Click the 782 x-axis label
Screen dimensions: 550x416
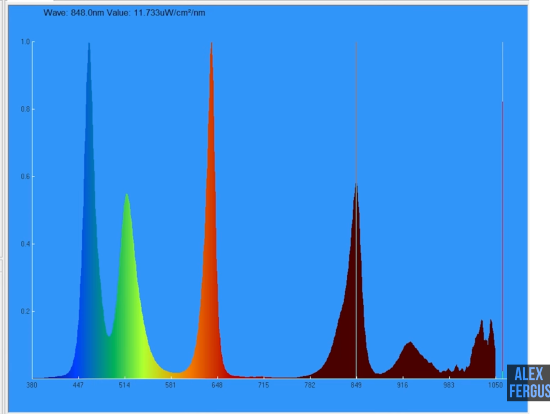310,385
